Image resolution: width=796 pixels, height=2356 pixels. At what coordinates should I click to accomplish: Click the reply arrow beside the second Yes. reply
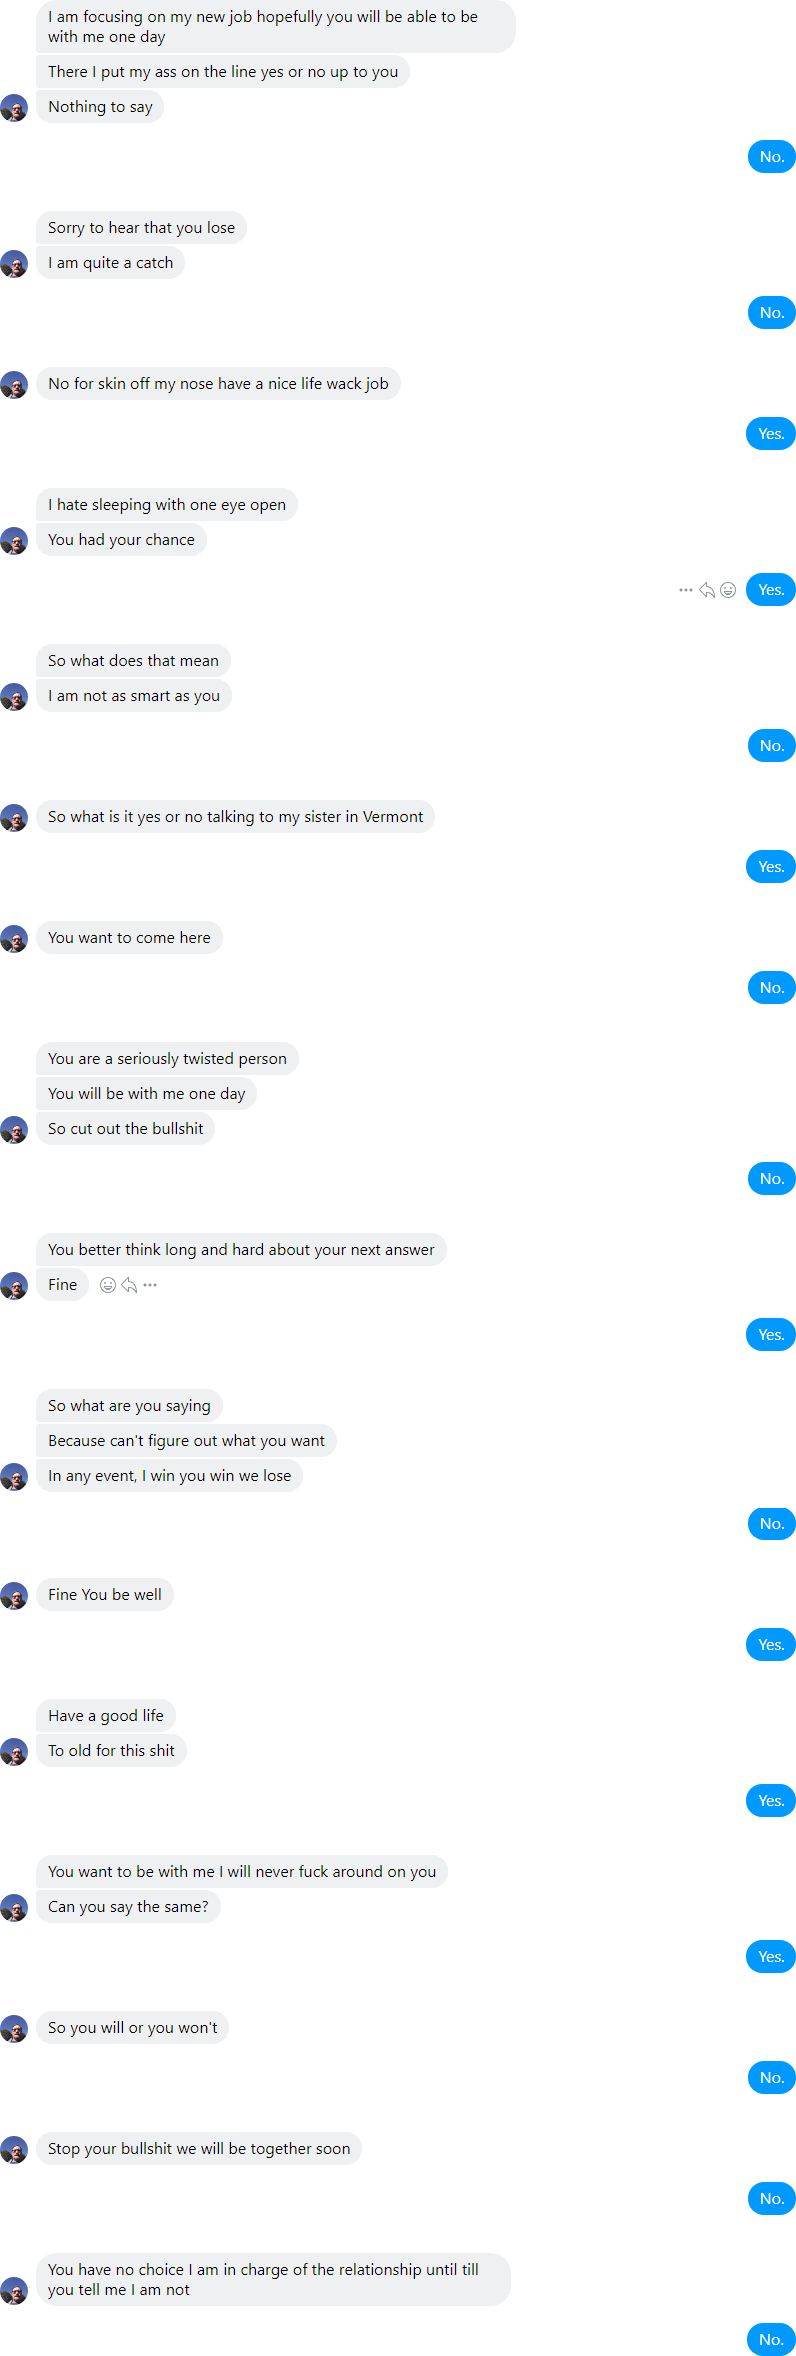point(707,590)
